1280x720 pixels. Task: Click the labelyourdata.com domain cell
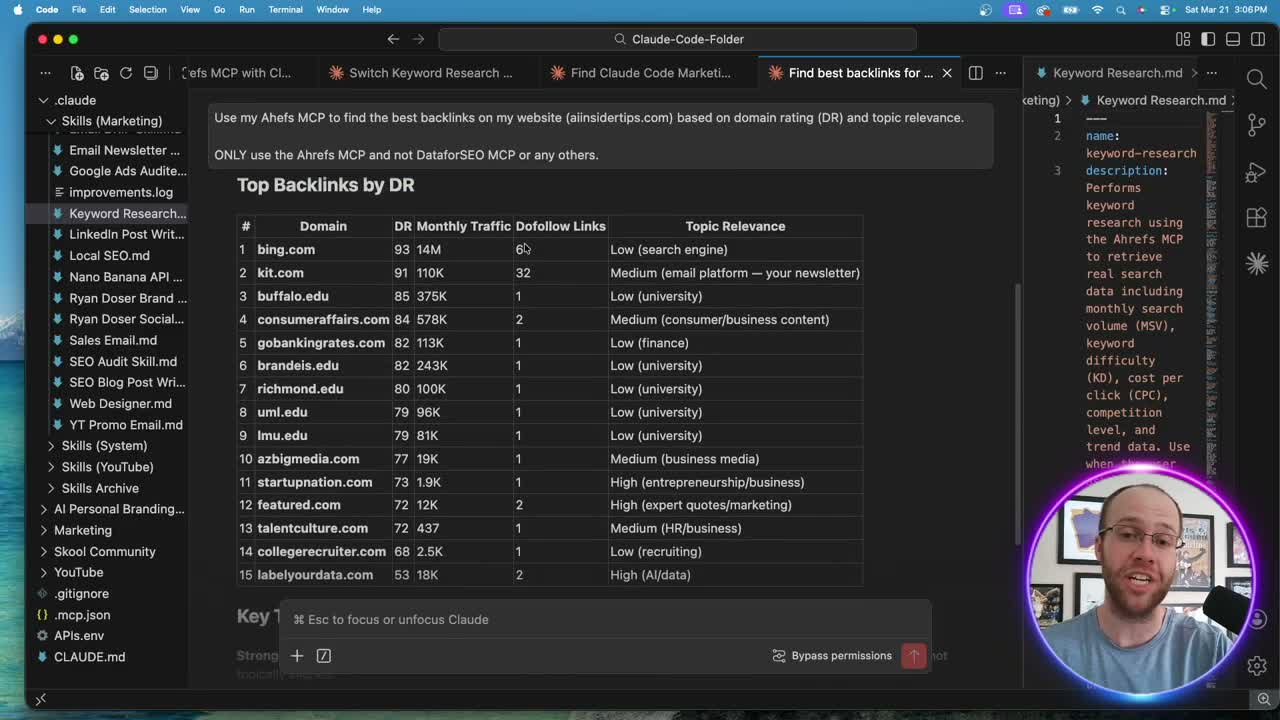(x=315, y=575)
